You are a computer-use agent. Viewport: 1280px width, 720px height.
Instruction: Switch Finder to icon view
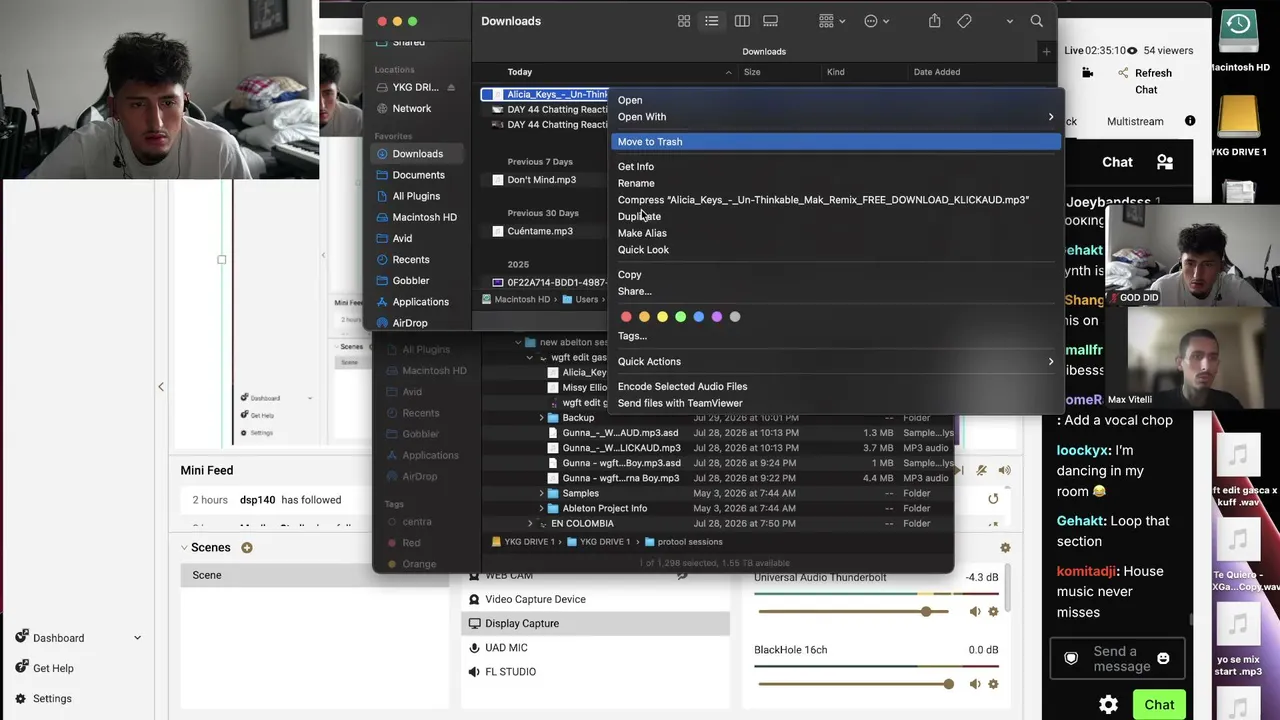[x=684, y=21]
